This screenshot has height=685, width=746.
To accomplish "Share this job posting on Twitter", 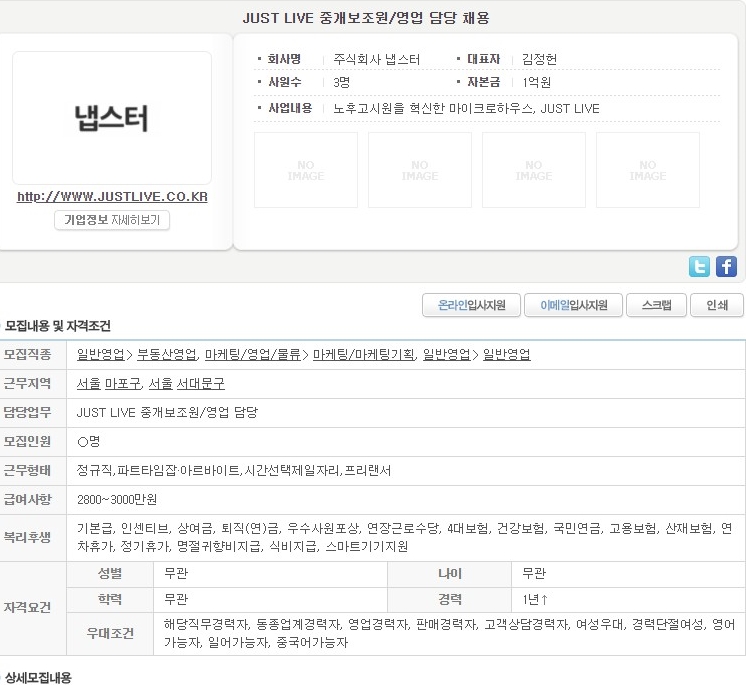I will 699,266.
